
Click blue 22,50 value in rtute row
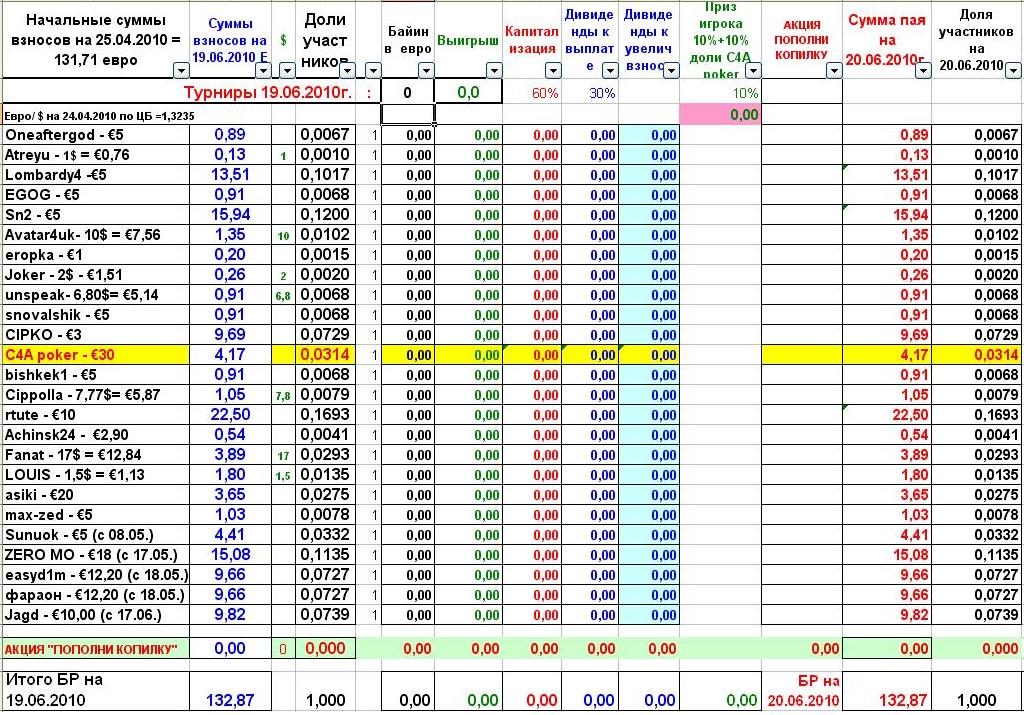click(x=231, y=415)
